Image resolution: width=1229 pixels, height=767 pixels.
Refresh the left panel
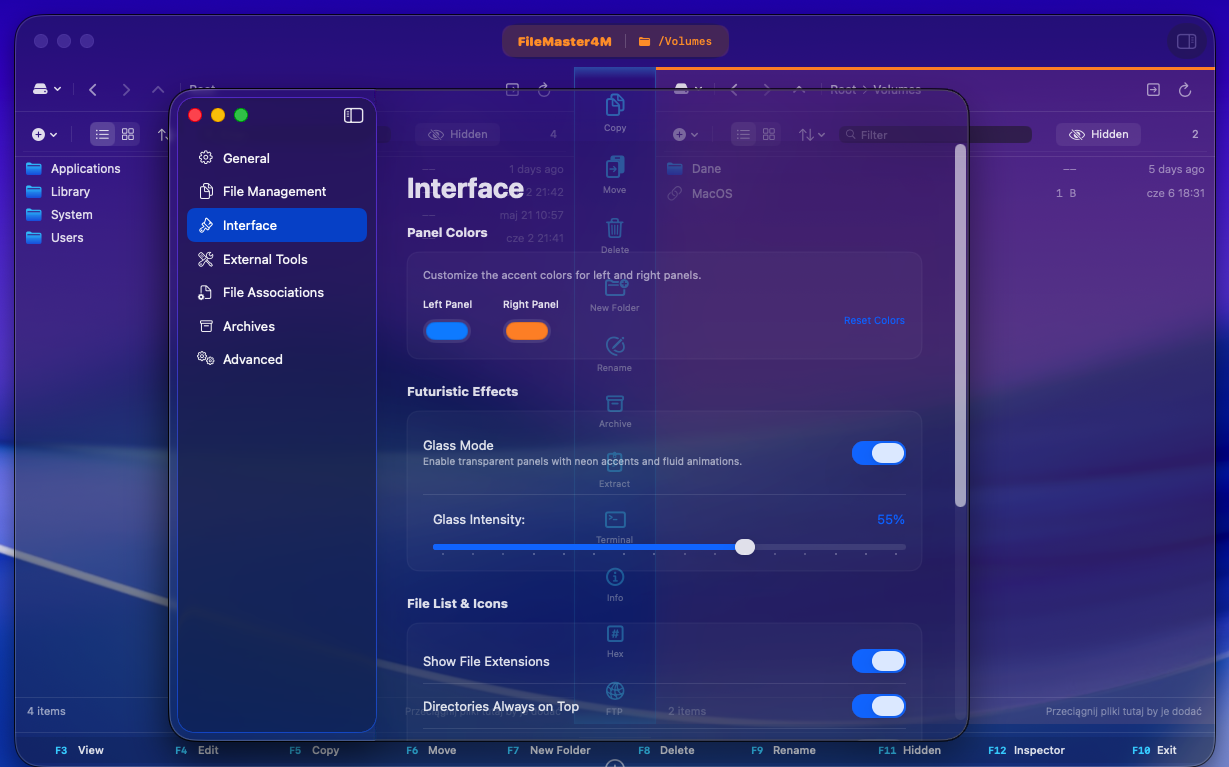(x=544, y=90)
